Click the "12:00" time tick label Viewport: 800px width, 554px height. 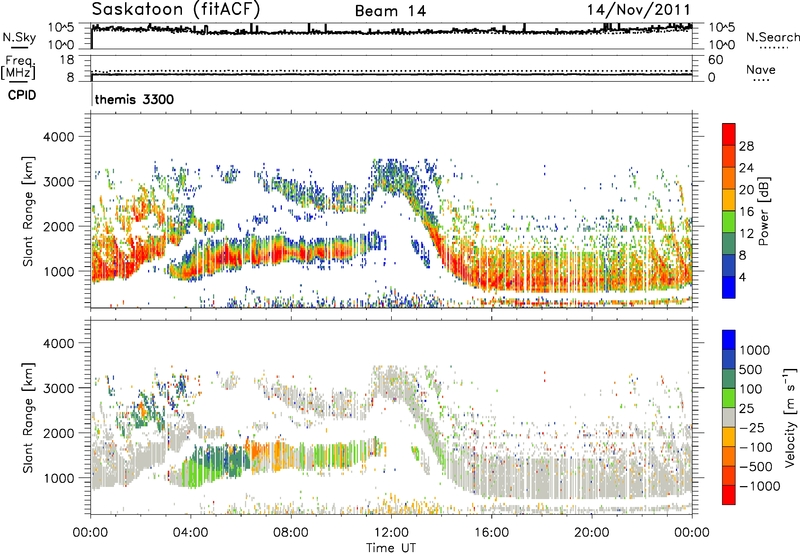(x=391, y=533)
